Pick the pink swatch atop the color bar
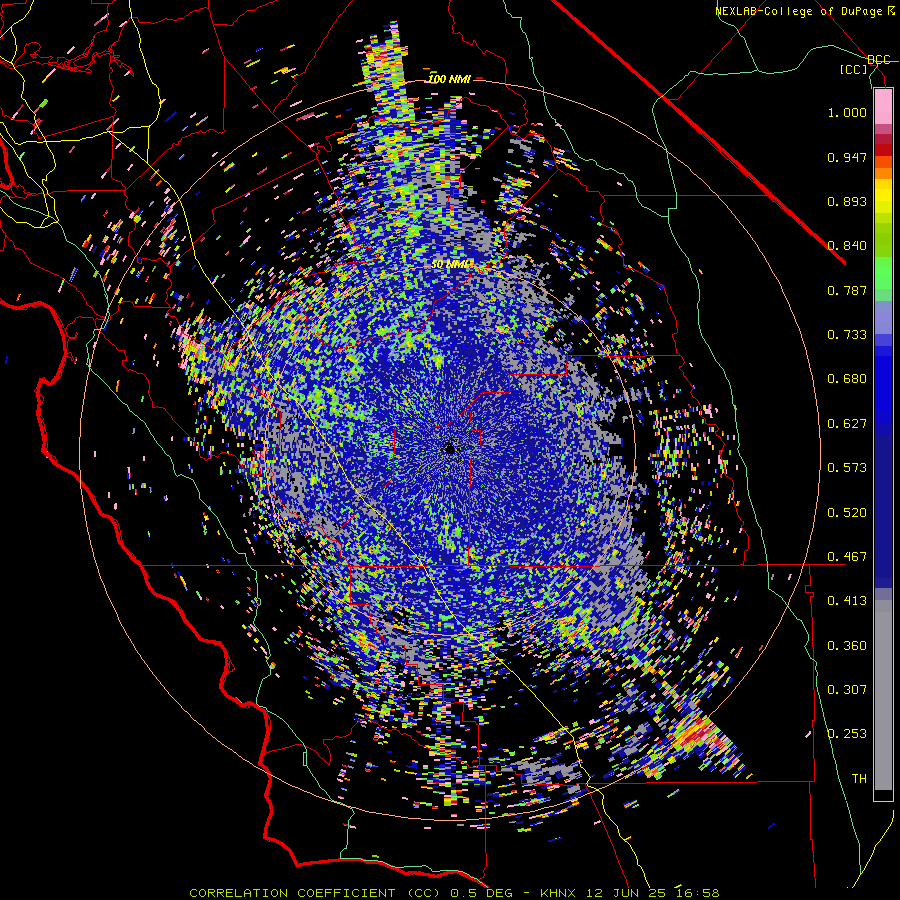The height and width of the screenshot is (900, 900). pyautogui.click(x=883, y=106)
